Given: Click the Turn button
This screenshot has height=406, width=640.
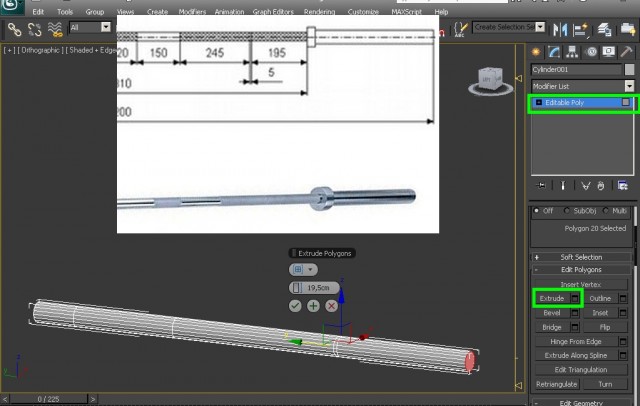Looking at the screenshot, I should [605, 384].
